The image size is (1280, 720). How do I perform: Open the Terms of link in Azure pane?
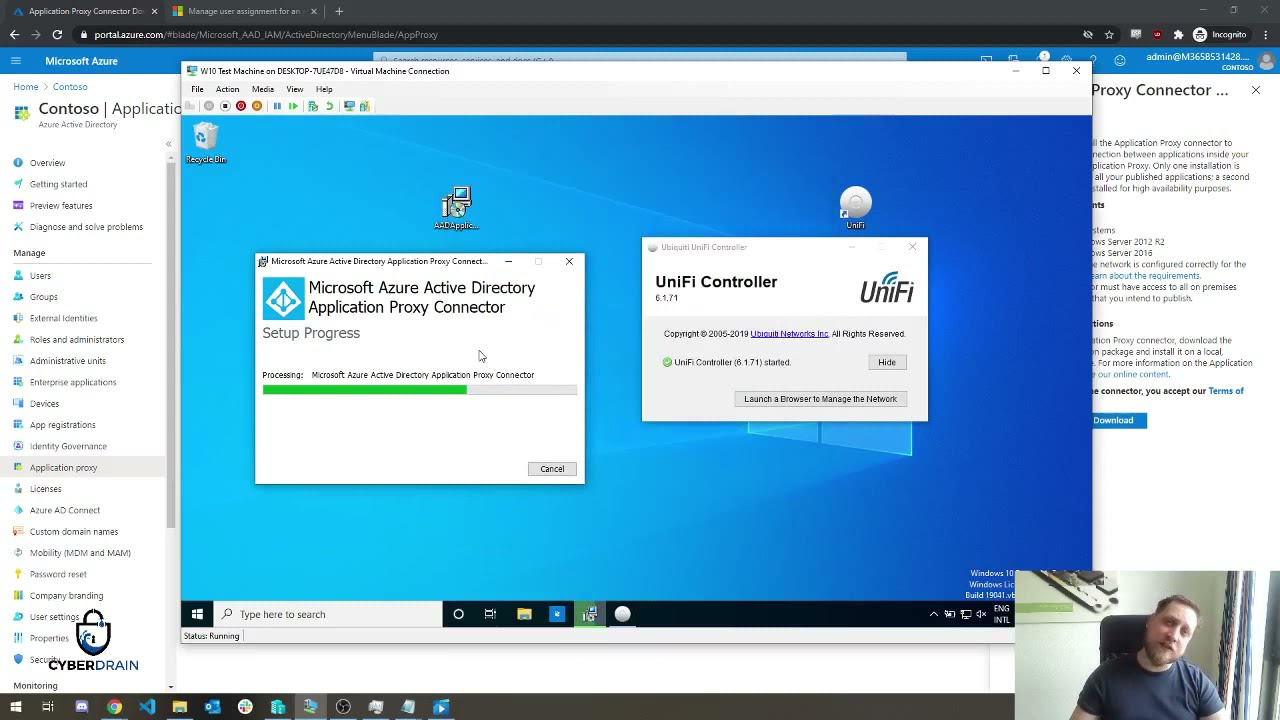click(x=1225, y=391)
